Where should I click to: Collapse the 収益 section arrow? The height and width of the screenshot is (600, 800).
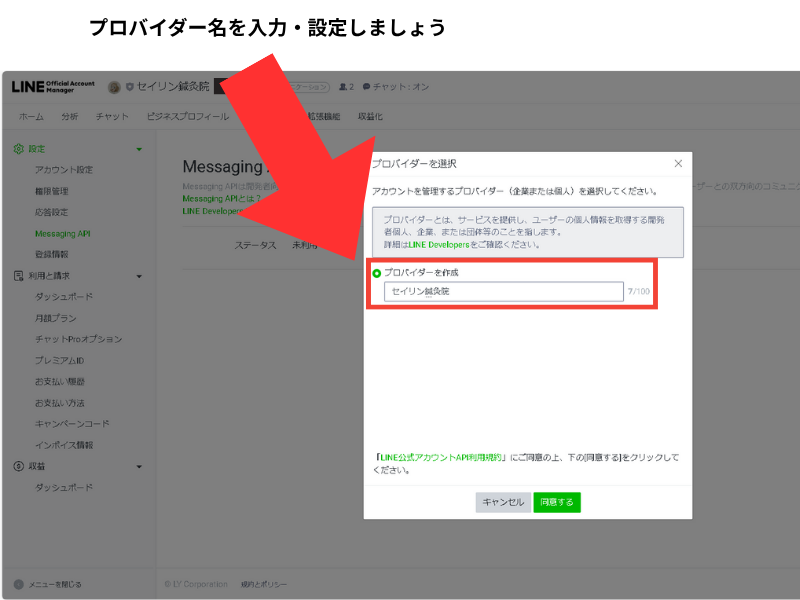[139, 466]
